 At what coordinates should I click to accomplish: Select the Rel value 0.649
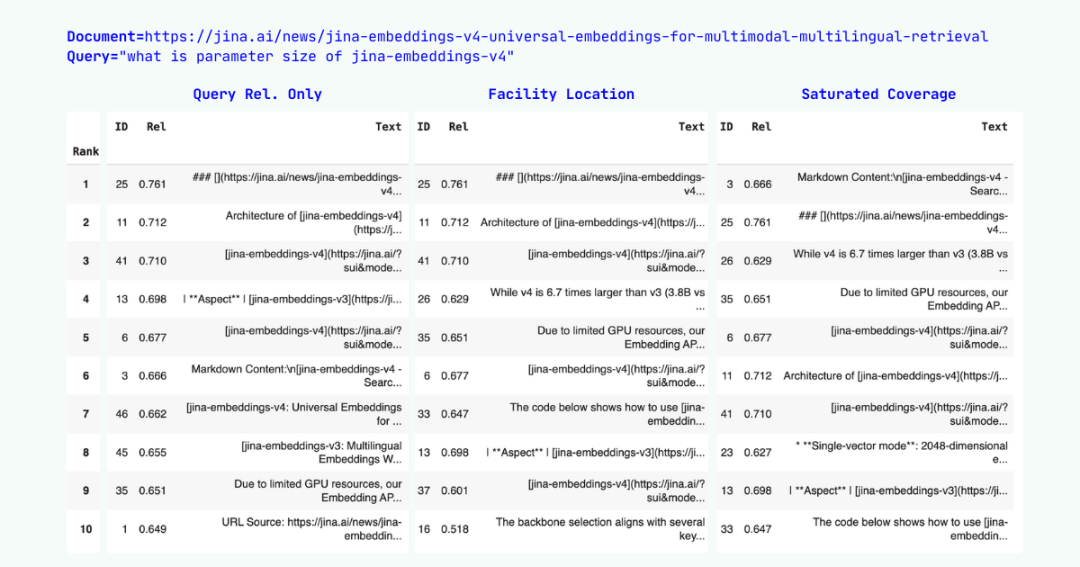tap(152, 529)
